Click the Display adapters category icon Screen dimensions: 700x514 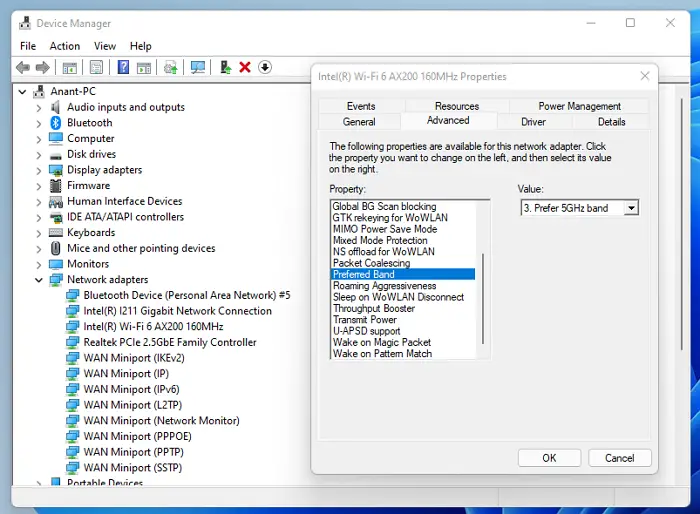pyautogui.click(x=56, y=170)
